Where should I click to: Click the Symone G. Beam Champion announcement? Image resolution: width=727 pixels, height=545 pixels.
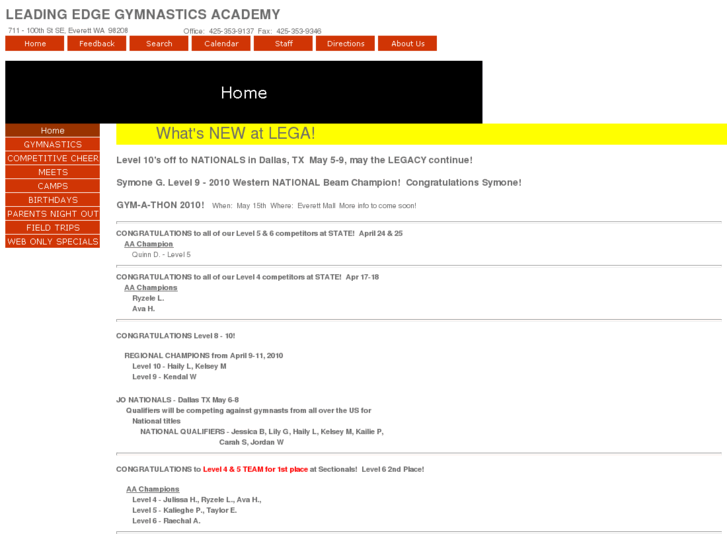point(319,182)
